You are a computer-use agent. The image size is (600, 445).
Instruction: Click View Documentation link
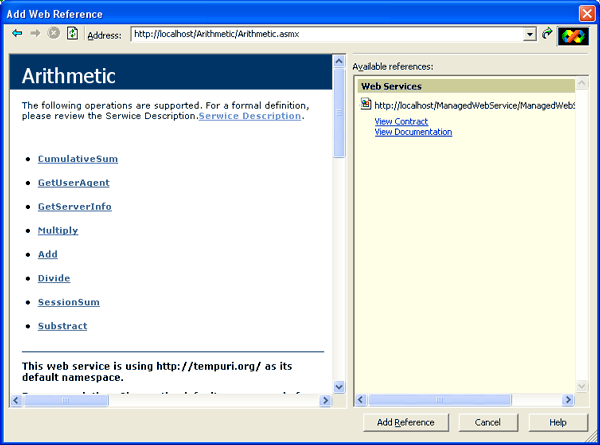pos(413,132)
